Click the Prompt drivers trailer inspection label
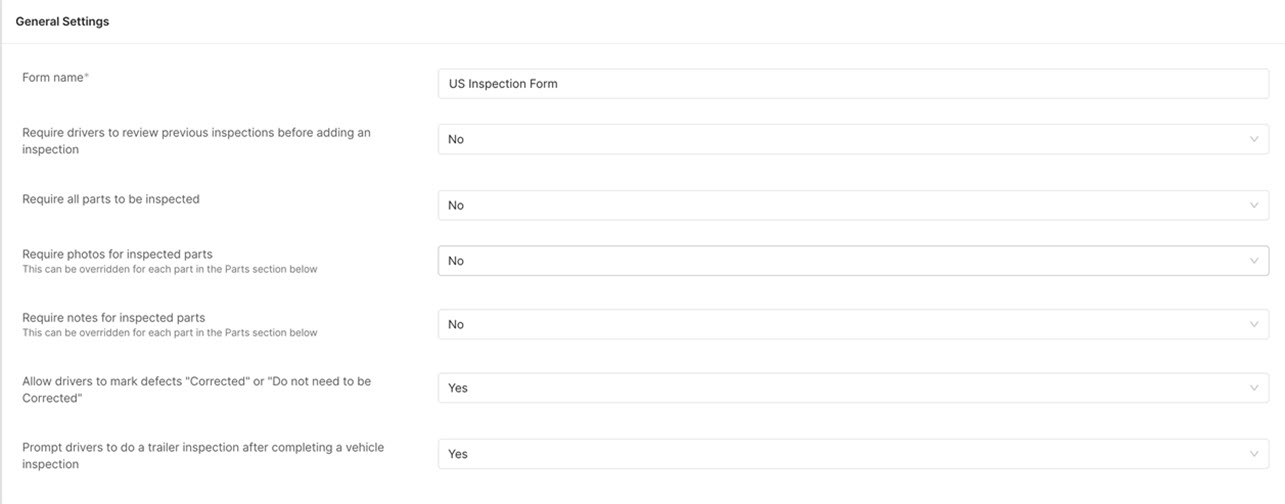This screenshot has height=504, width=1285. click(203, 455)
